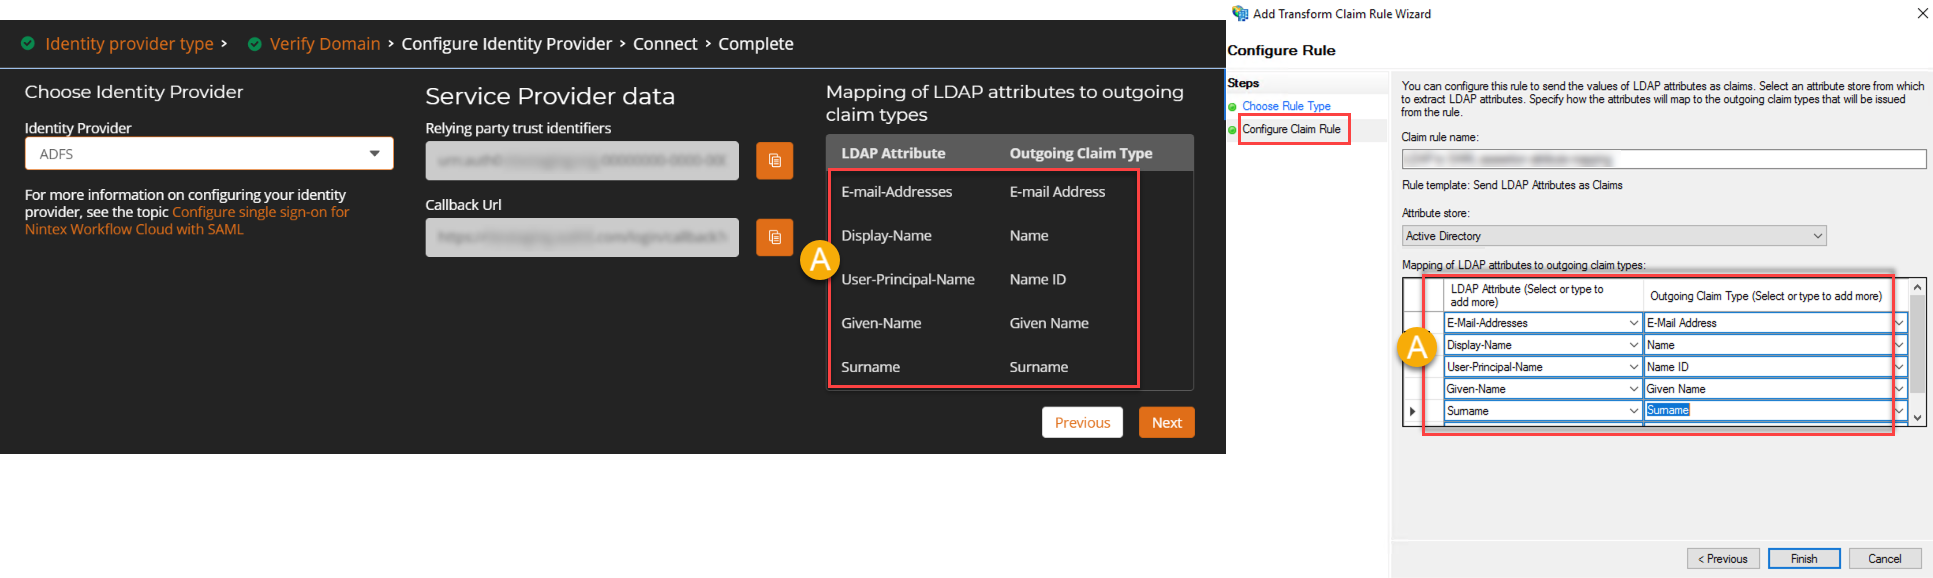The width and height of the screenshot is (1933, 578).
Task: Click Given Name in Nintex mapping table
Action: (x=1049, y=324)
